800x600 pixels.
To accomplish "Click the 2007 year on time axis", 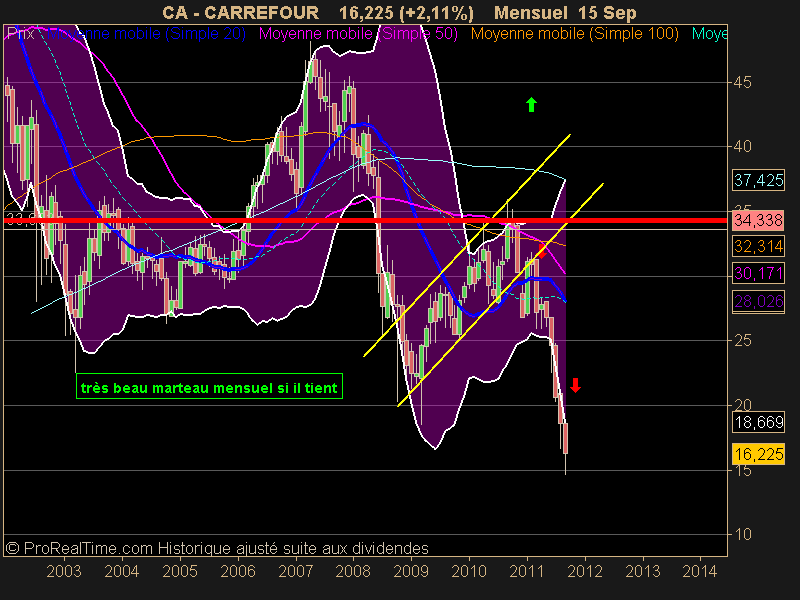I will point(295,571).
